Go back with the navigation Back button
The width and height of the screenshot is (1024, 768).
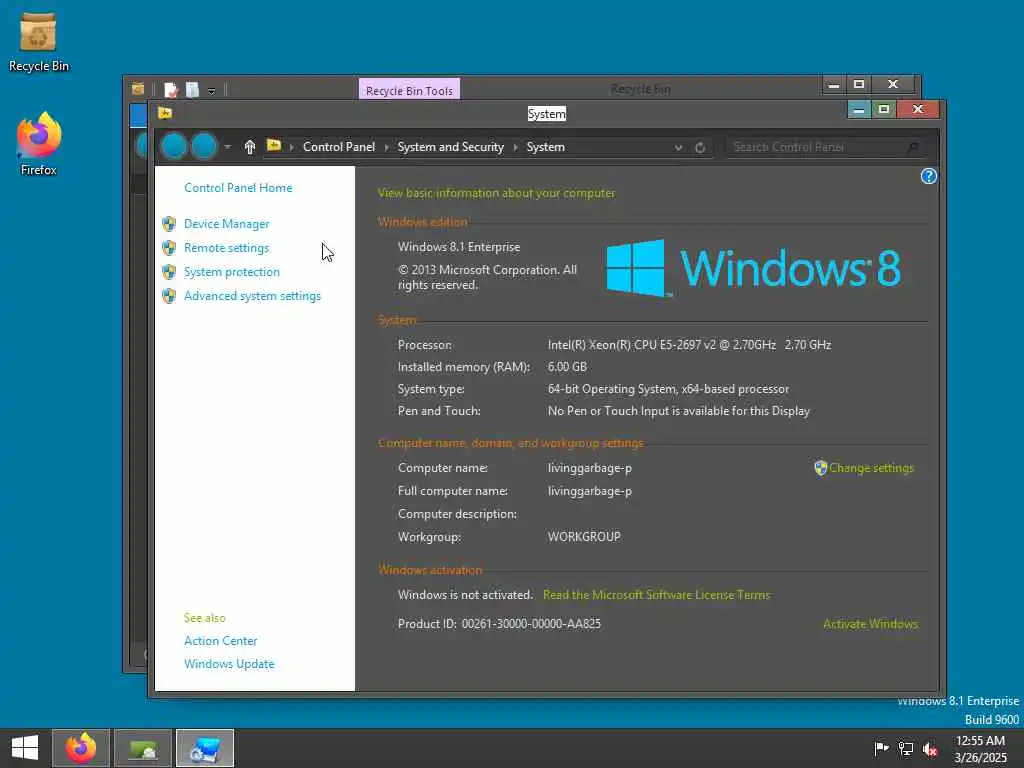[174, 146]
